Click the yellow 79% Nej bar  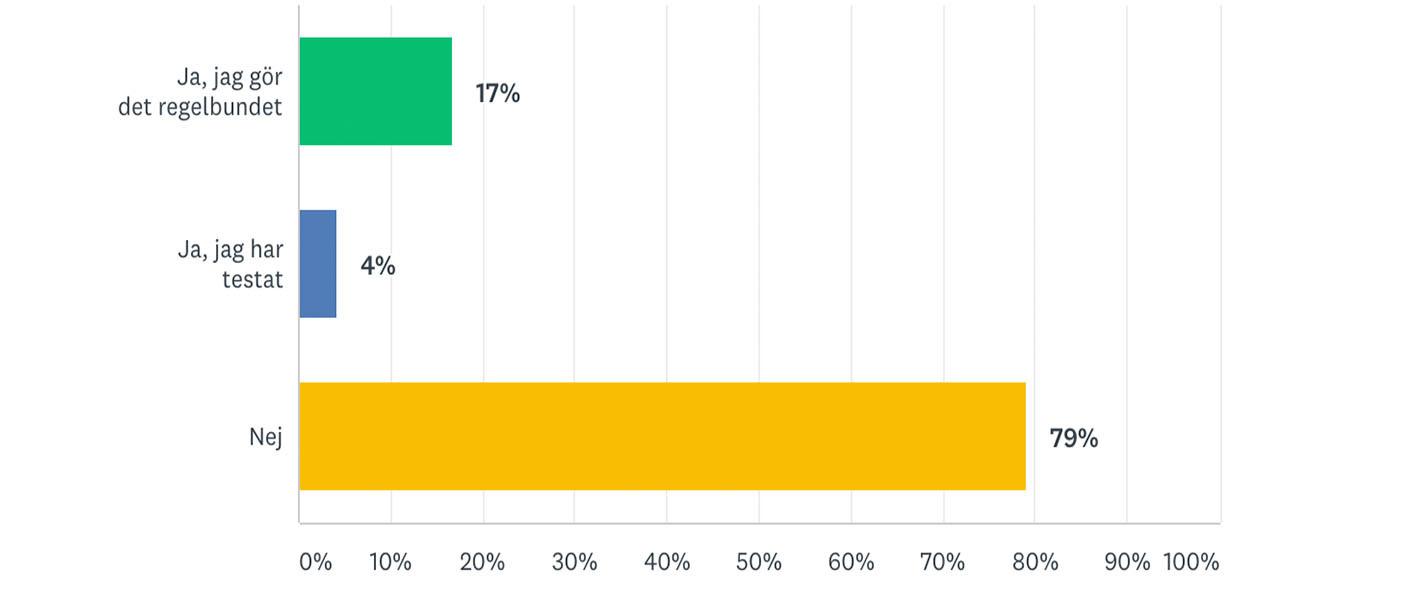[663, 436]
